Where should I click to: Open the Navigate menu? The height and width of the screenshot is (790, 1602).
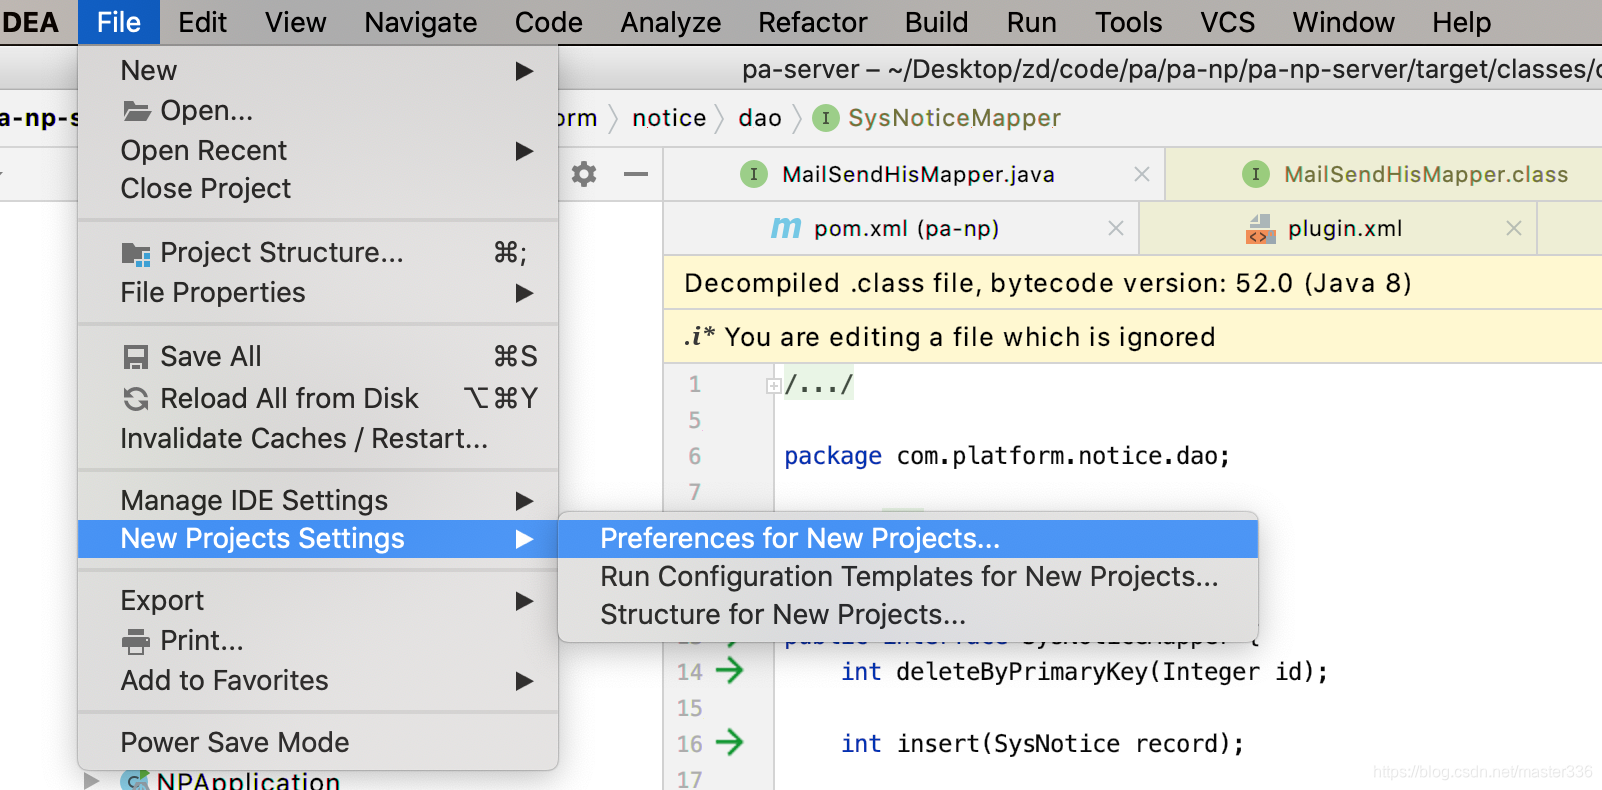tap(420, 22)
